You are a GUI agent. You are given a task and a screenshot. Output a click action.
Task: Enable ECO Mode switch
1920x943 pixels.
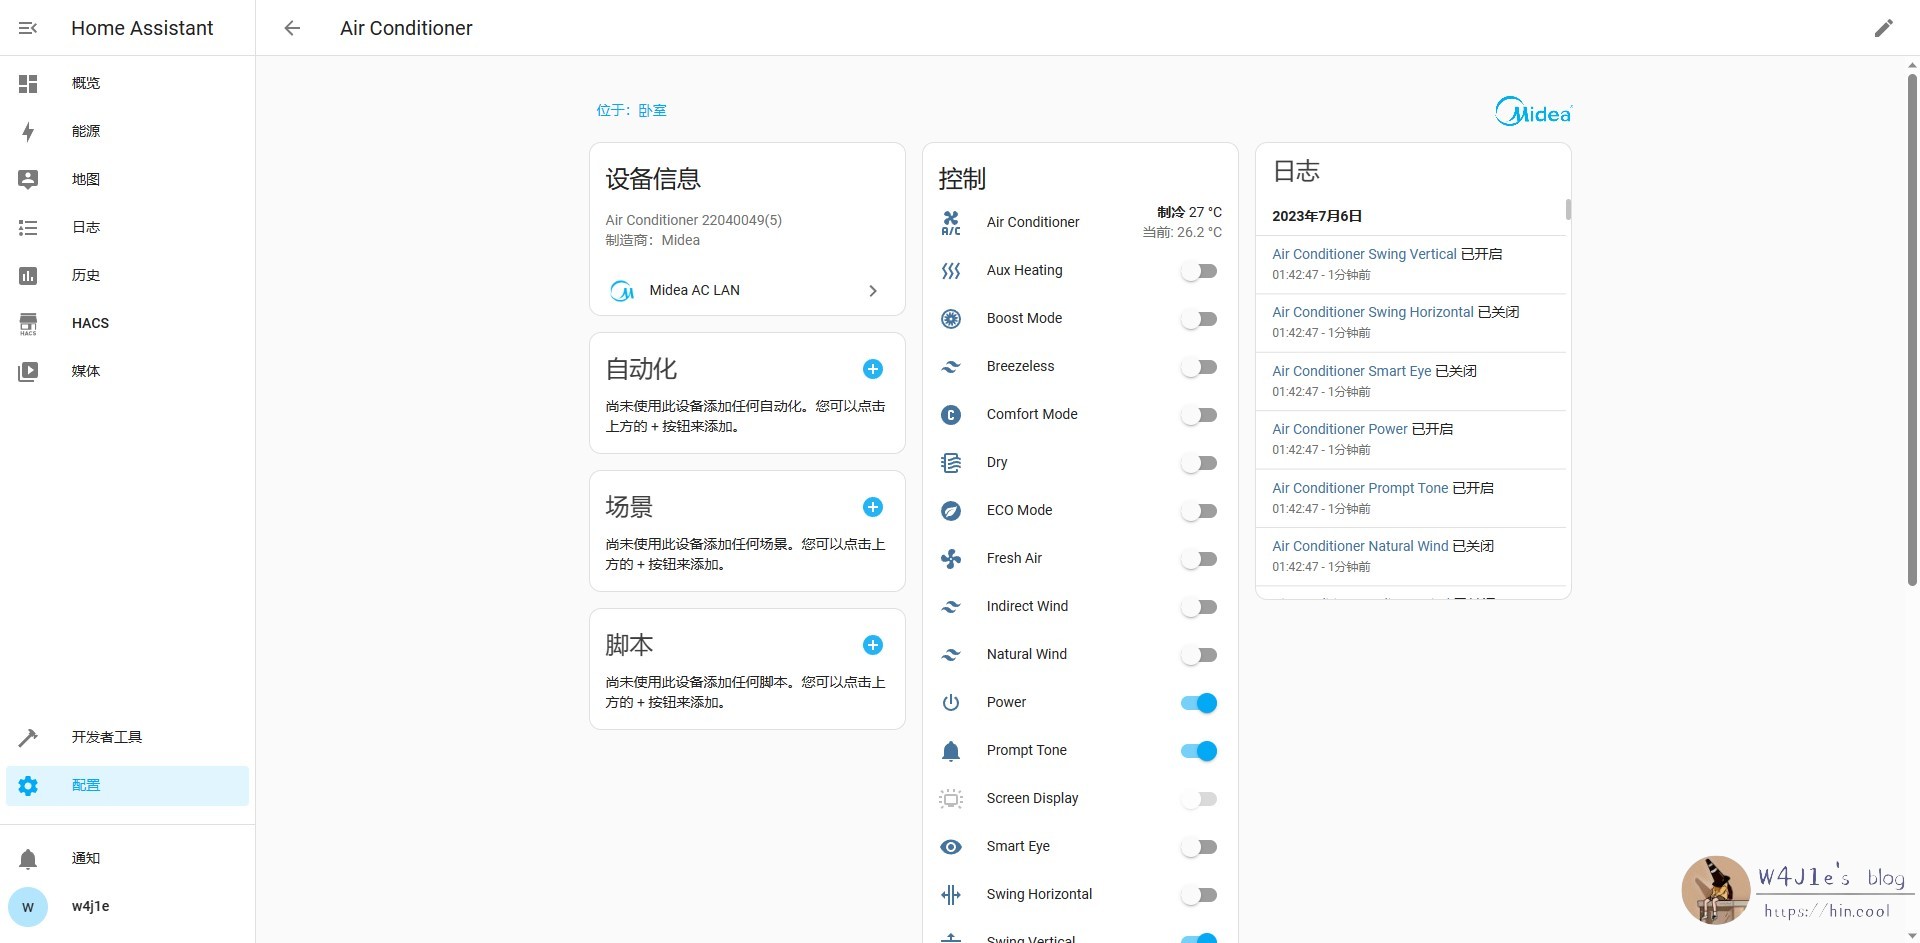pos(1198,511)
